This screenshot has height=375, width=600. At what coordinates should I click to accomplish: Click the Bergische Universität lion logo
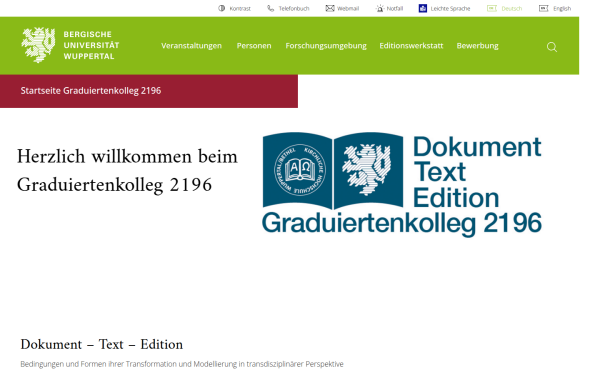tap(38, 45)
